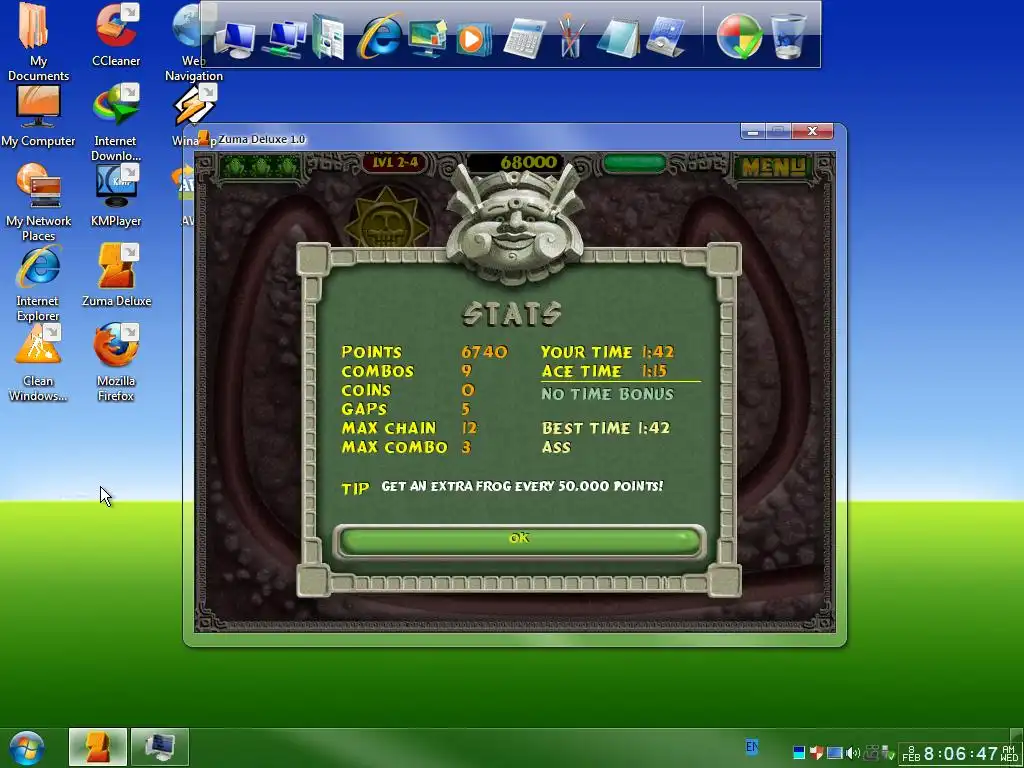This screenshot has width=1024, height=768.
Task: Open Paint brushes icon in dock
Action: (570, 37)
